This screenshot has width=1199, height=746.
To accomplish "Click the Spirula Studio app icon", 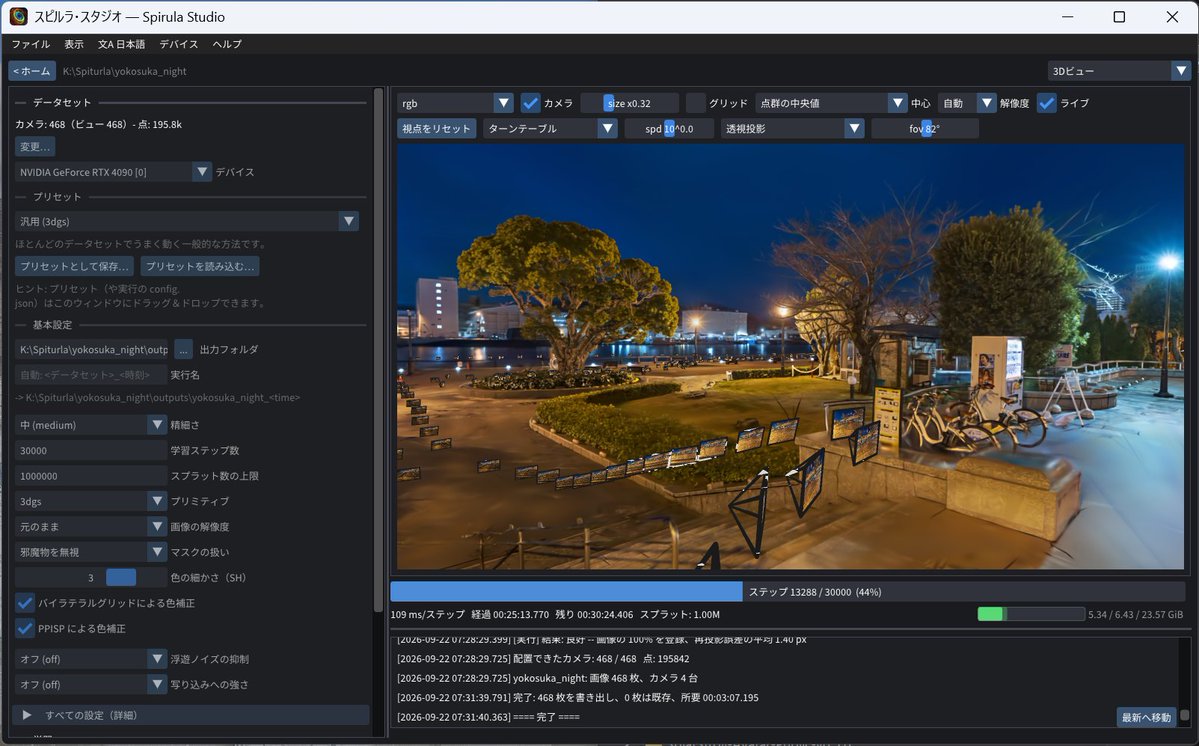I will [x=18, y=17].
